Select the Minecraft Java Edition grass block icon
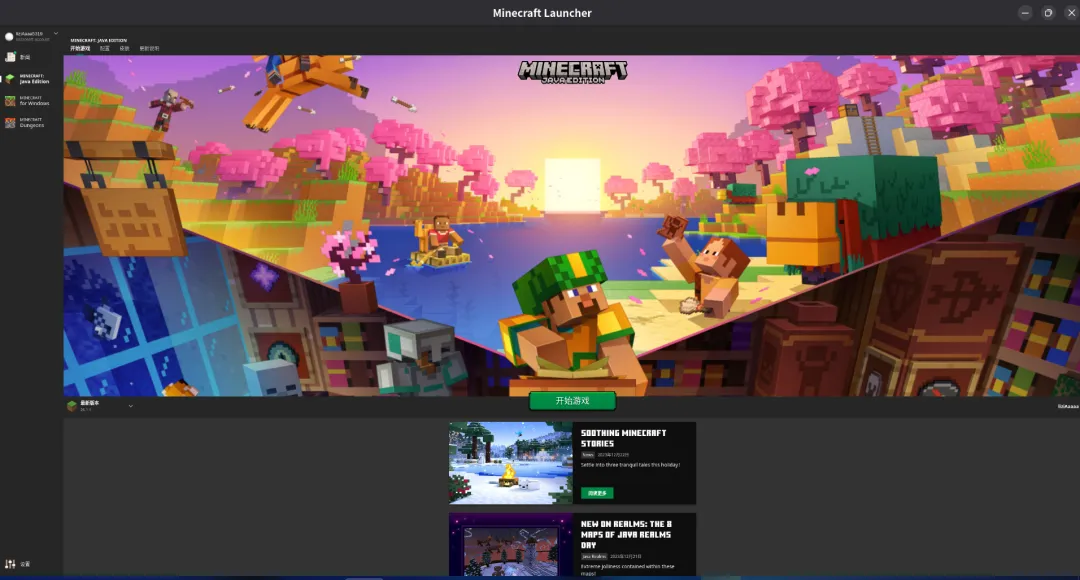This screenshot has width=1080, height=580. tap(10, 79)
